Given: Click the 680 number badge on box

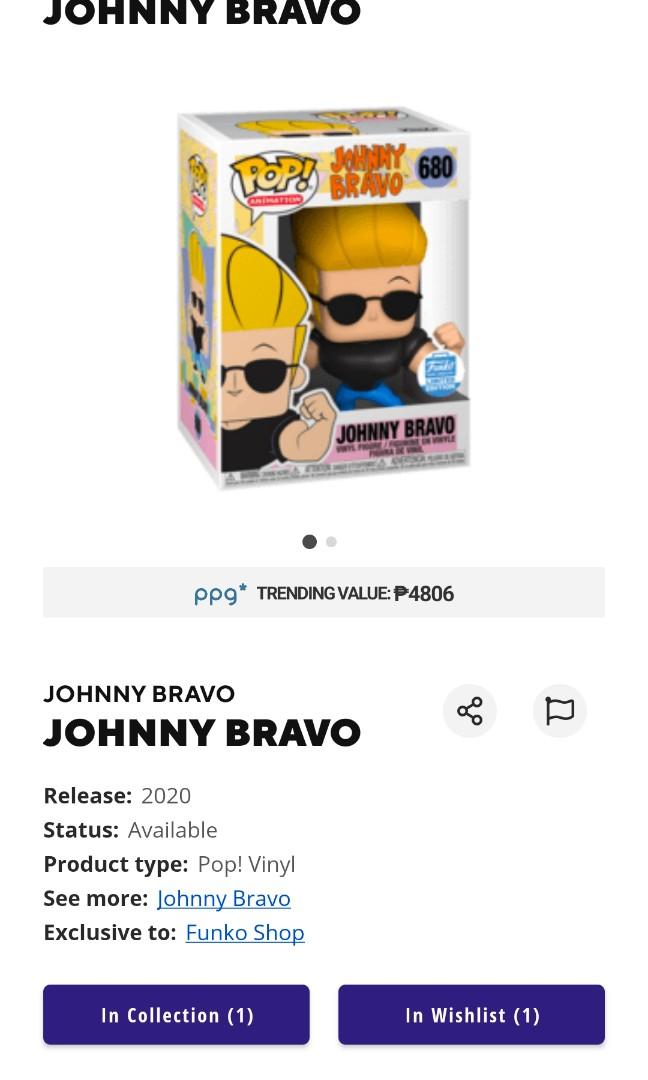Looking at the screenshot, I should click(x=435, y=167).
